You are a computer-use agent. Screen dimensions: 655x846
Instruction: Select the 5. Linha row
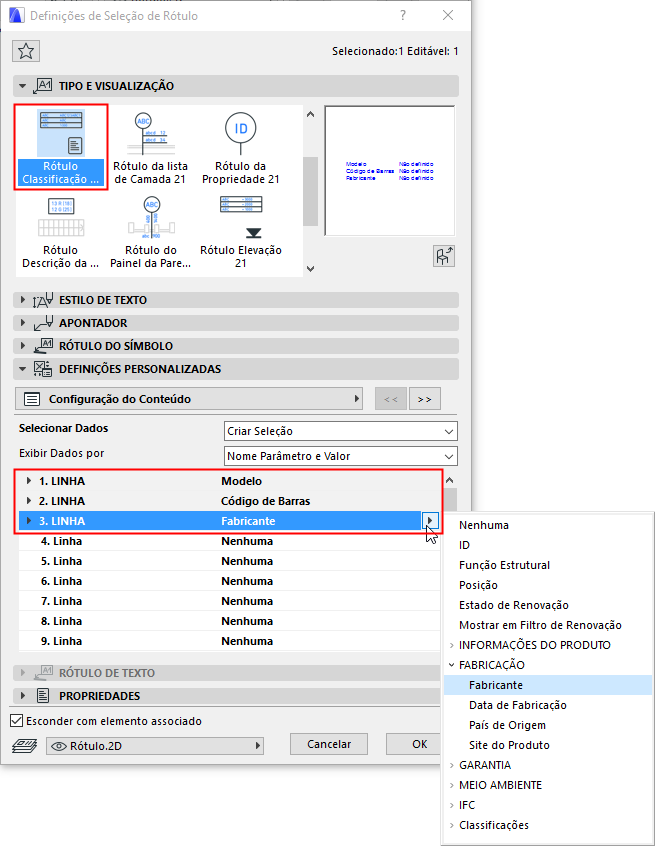pyautogui.click(x=229, y=561)
